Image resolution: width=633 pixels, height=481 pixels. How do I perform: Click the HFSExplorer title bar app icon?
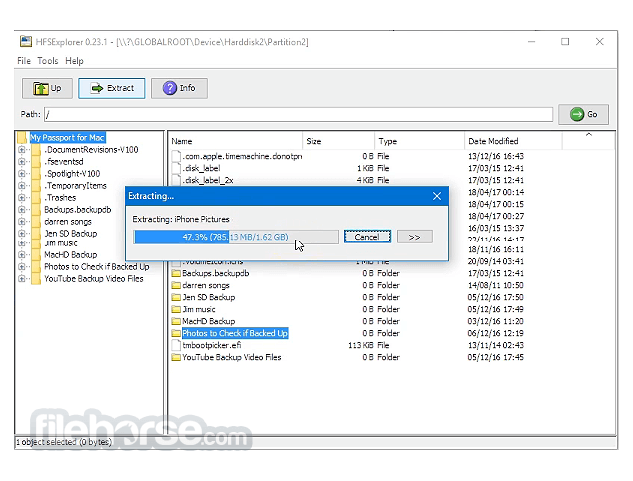(x=26, y=42)
